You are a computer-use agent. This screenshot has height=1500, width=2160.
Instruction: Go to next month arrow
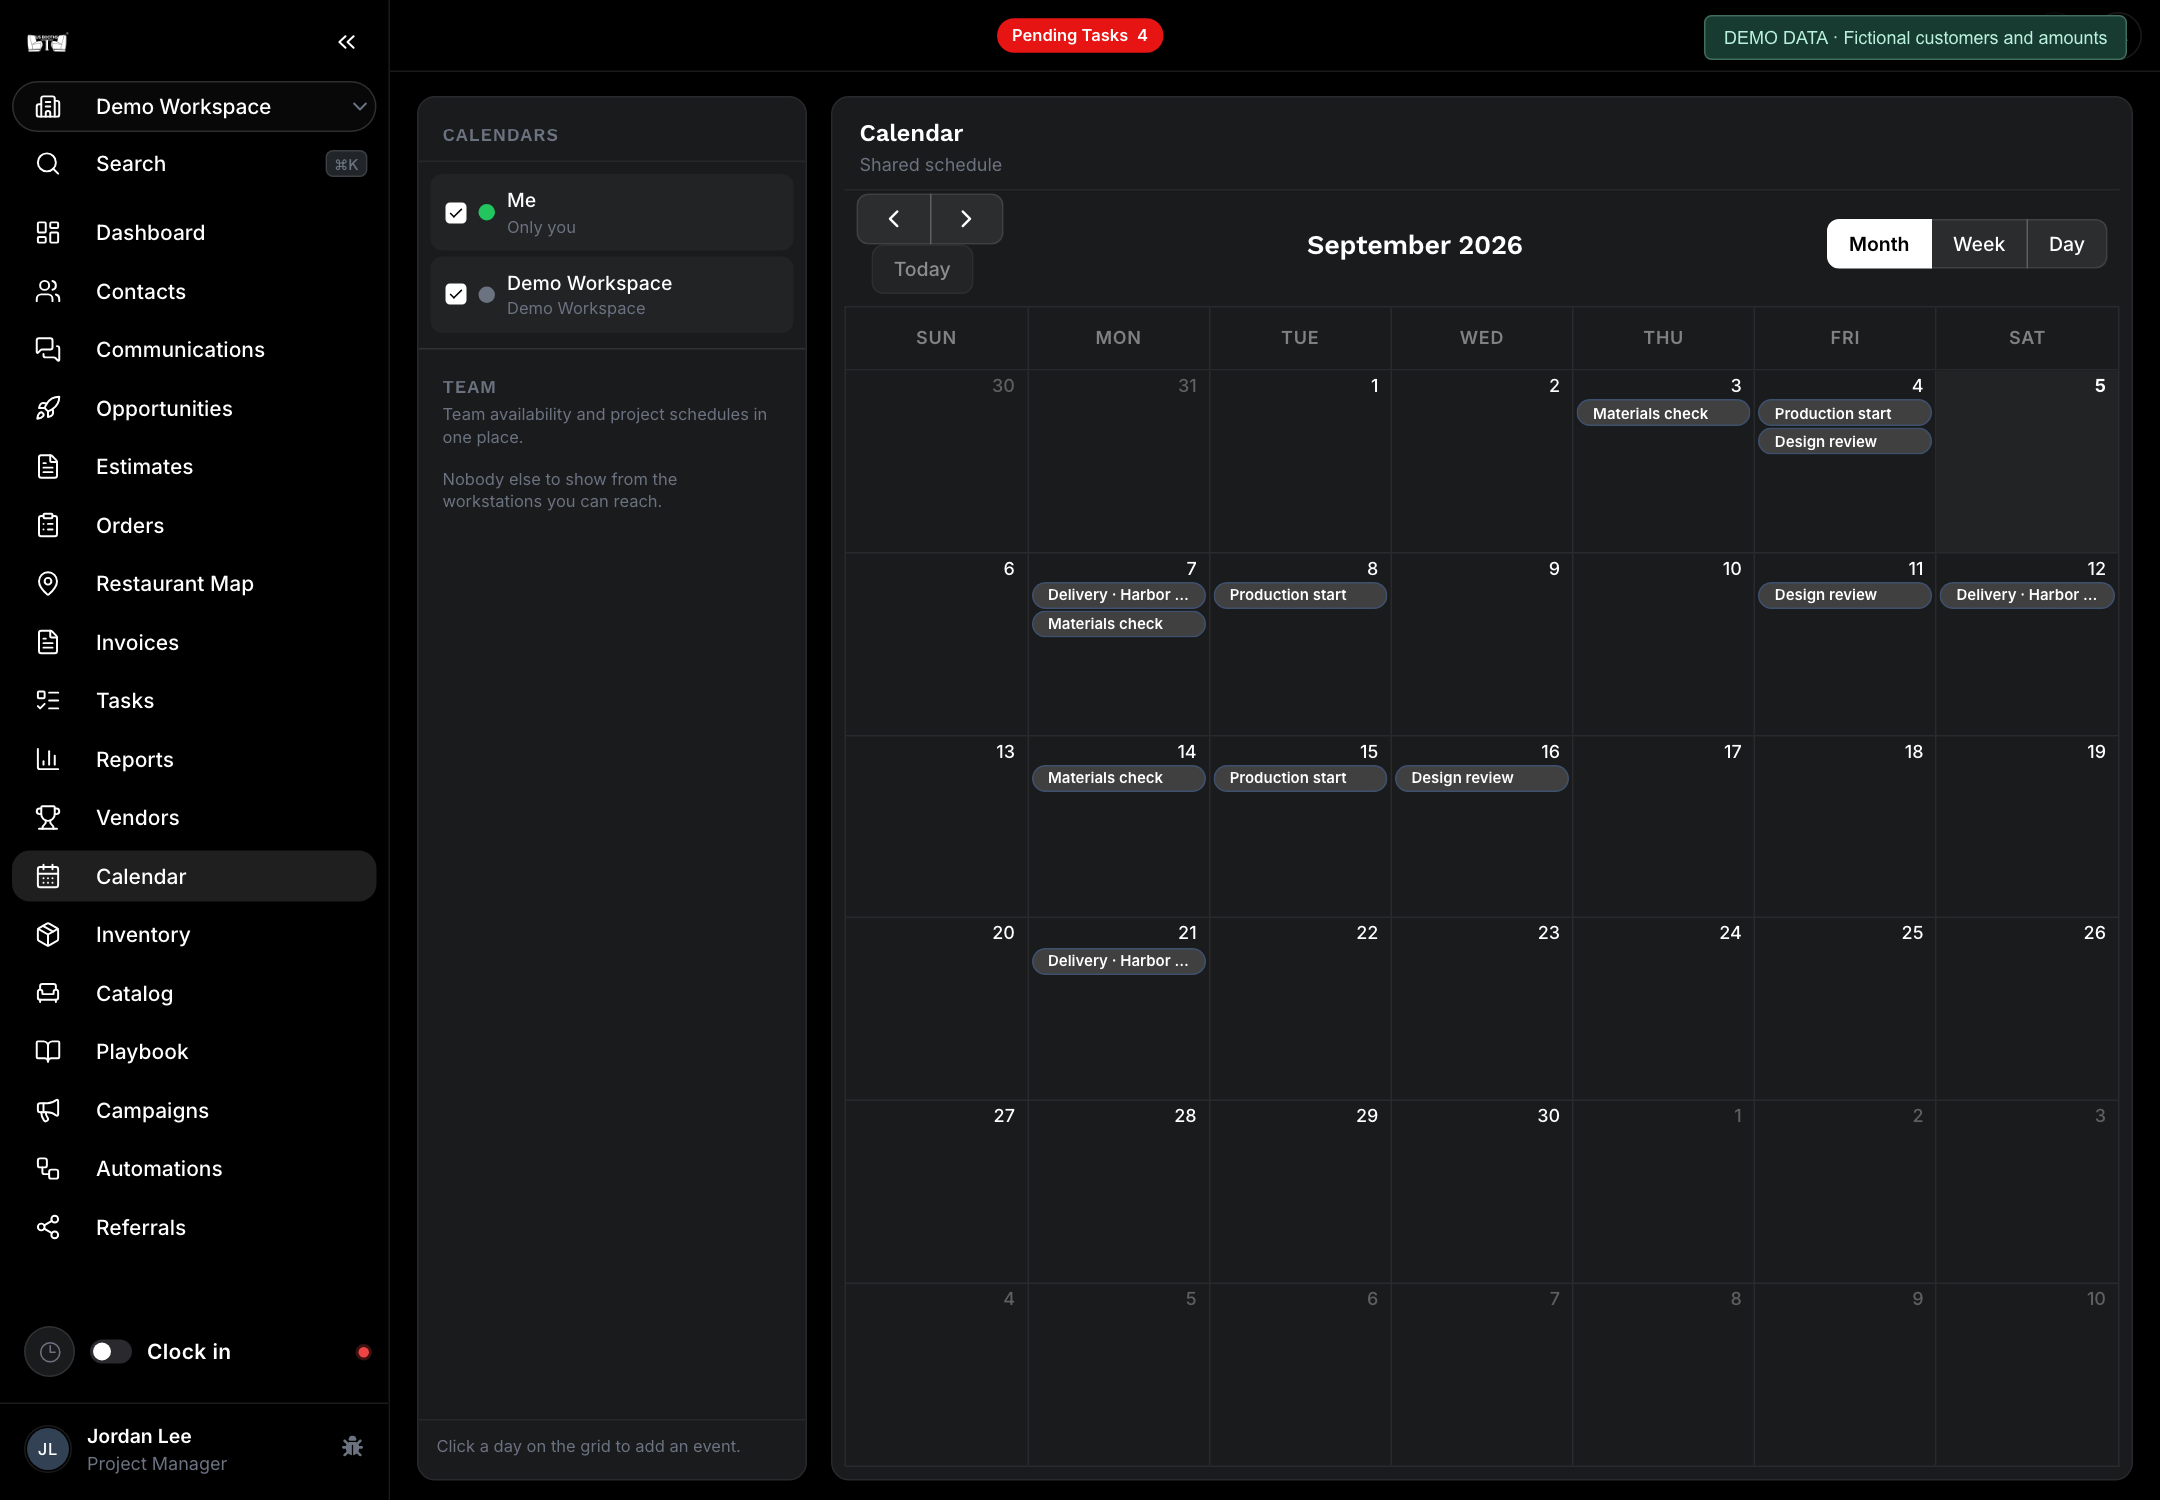point(966,219)
